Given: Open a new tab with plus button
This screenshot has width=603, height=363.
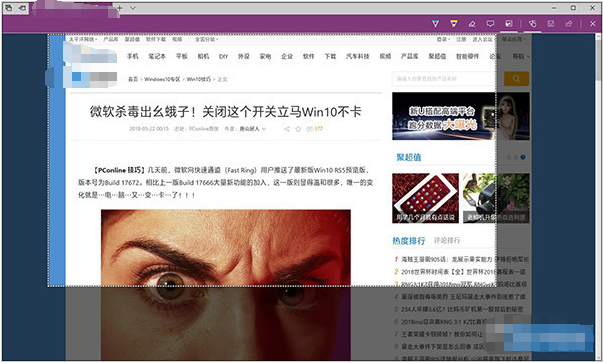Looking at the screenshot, I should (x=120, y=8).
